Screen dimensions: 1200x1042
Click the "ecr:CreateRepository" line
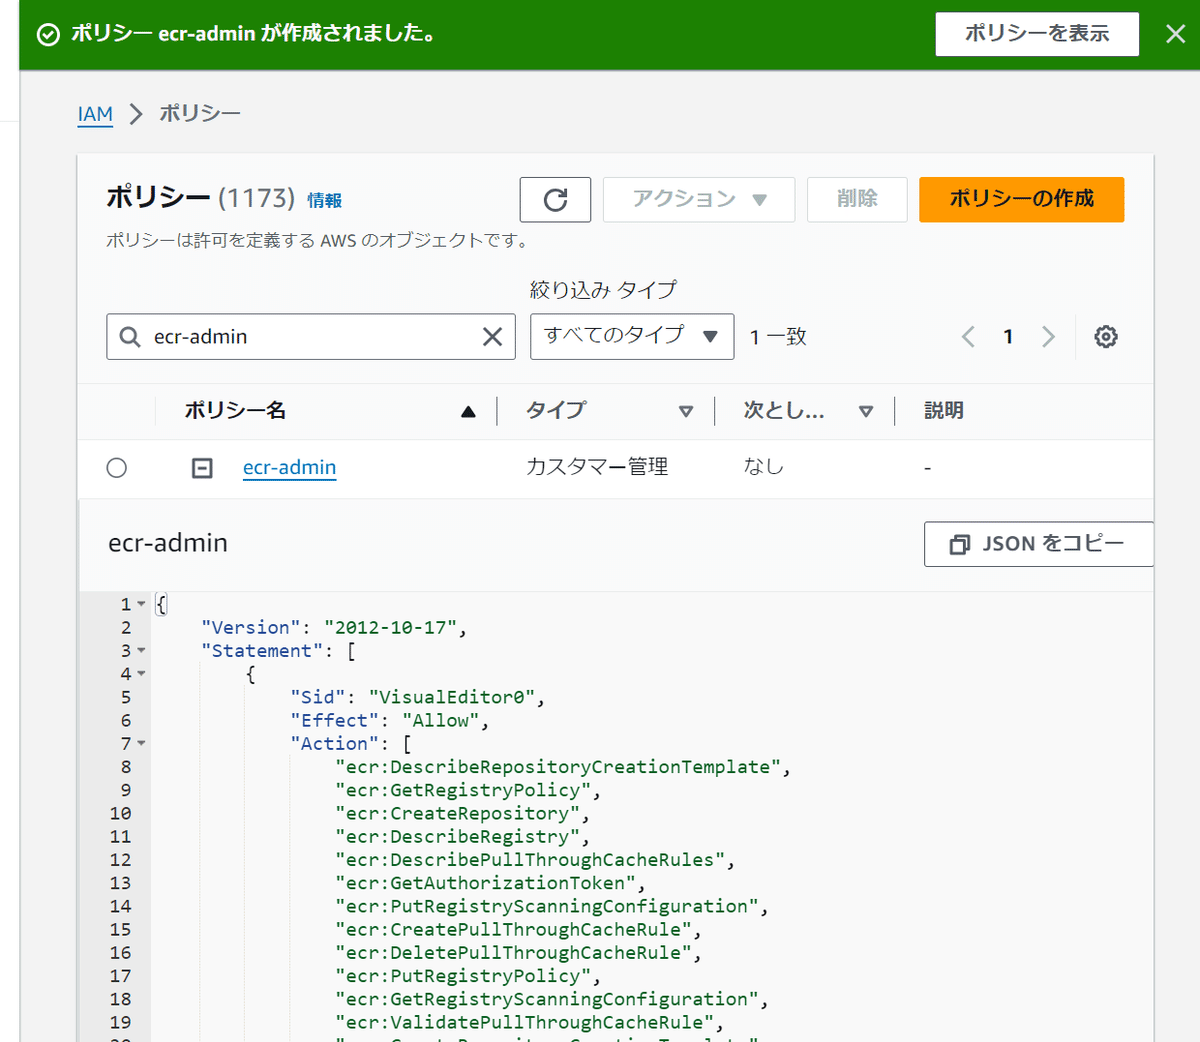tap(463, 814)
